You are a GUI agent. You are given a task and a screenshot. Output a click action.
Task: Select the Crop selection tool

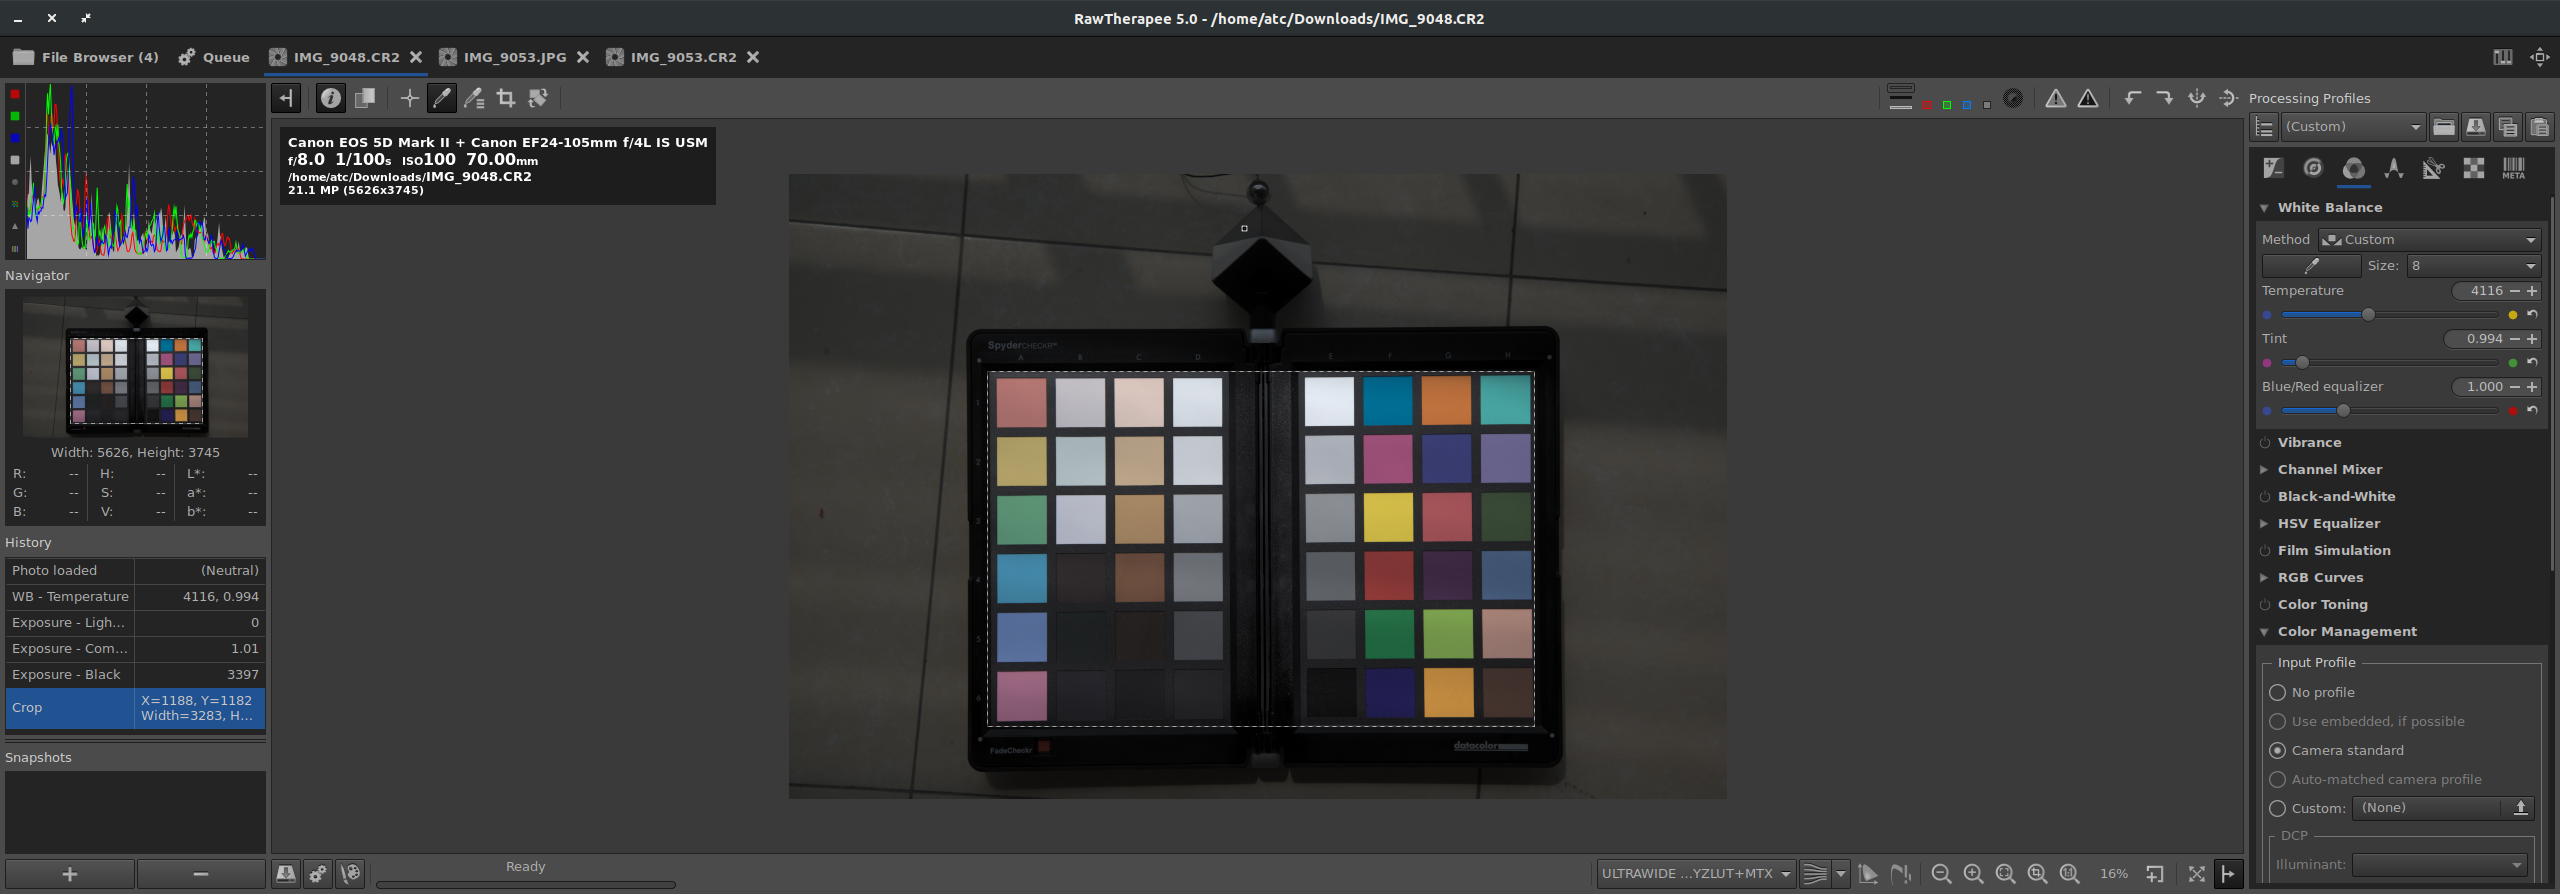[506, 98]
